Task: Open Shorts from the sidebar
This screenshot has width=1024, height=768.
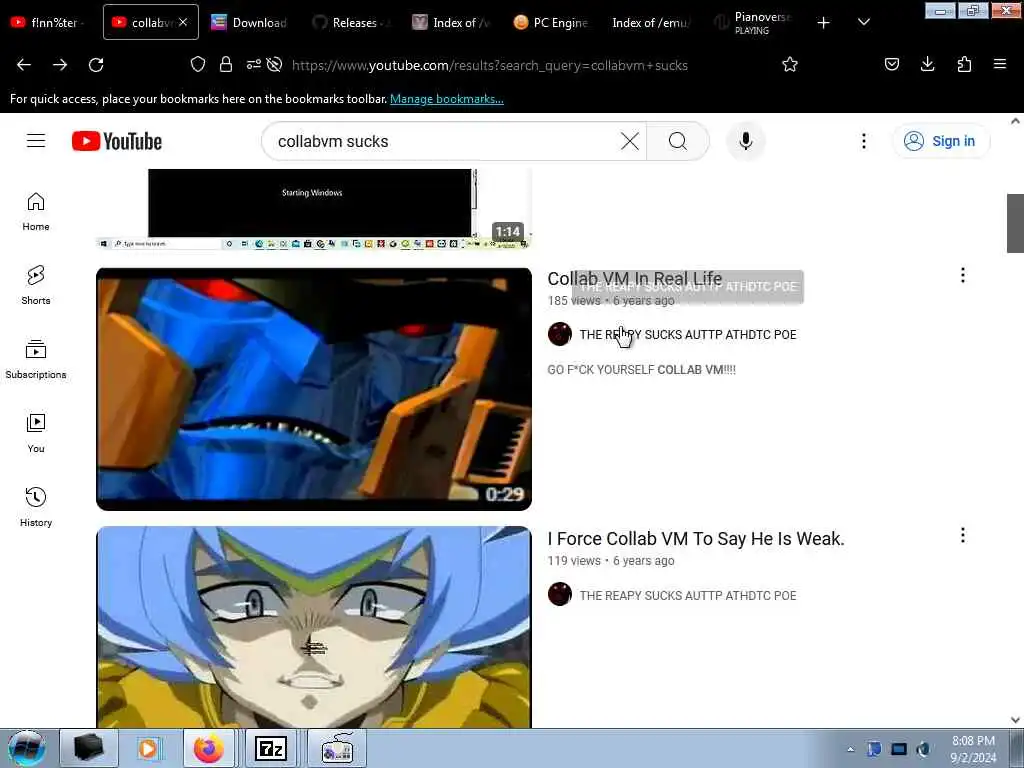Action: click(36, 286)
